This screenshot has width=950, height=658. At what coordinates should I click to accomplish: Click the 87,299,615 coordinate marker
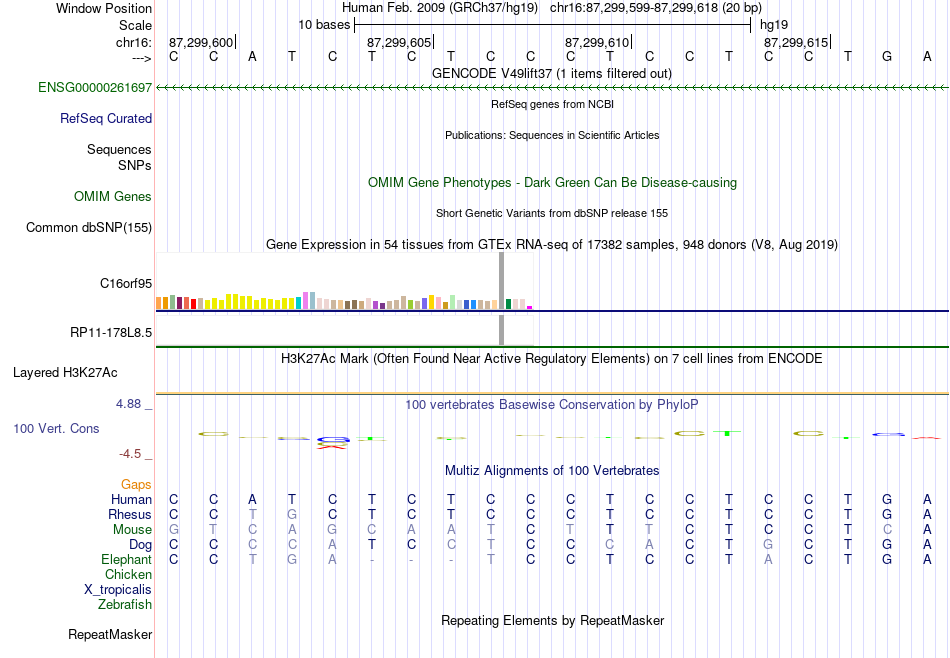coord(796,42)
